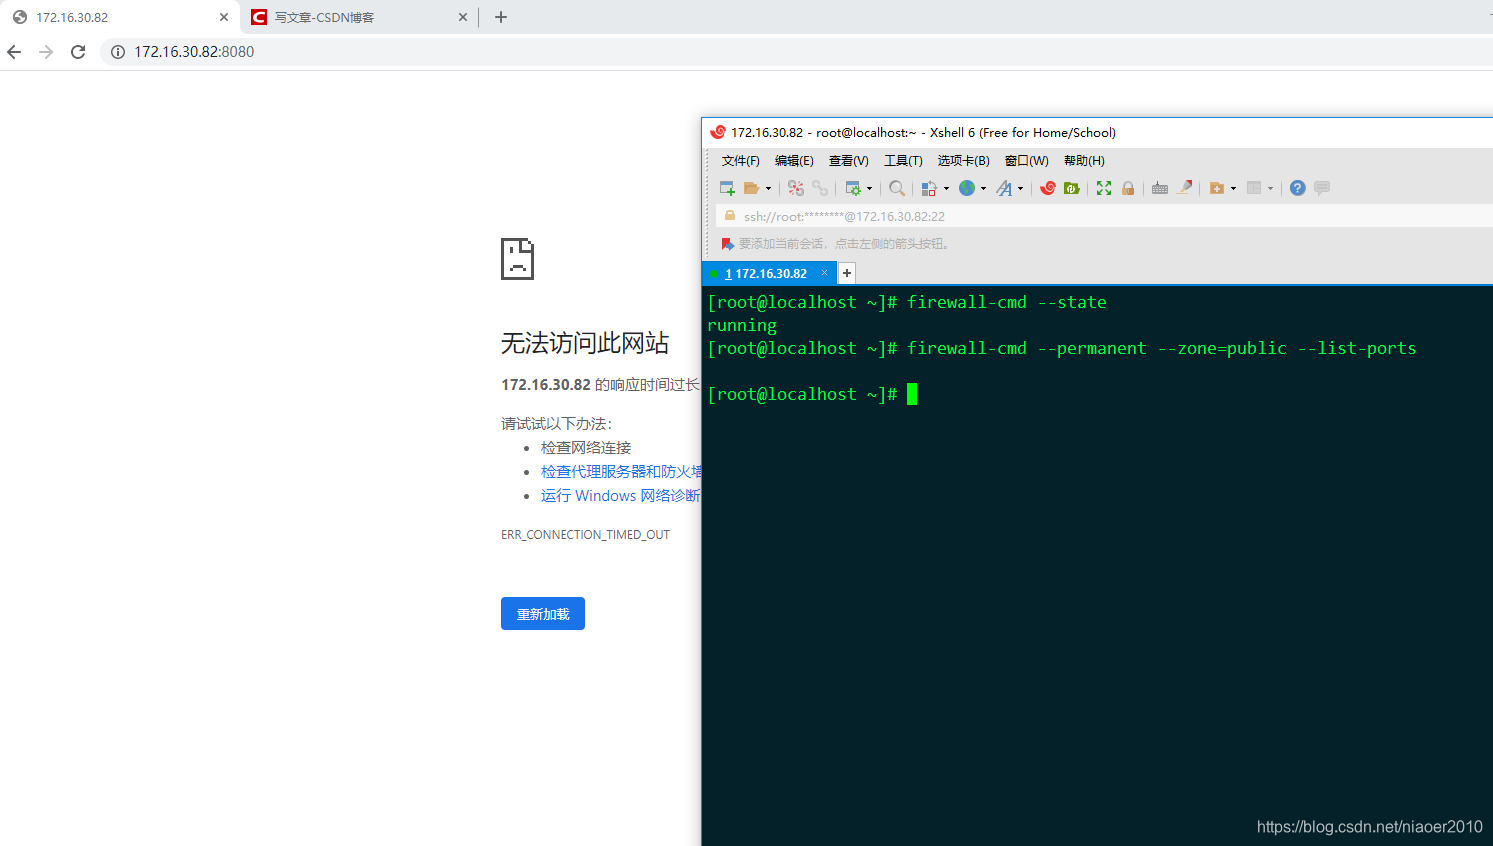
Task: Click the padlock icon in Xshell address bar
Action: click(730, 215)
